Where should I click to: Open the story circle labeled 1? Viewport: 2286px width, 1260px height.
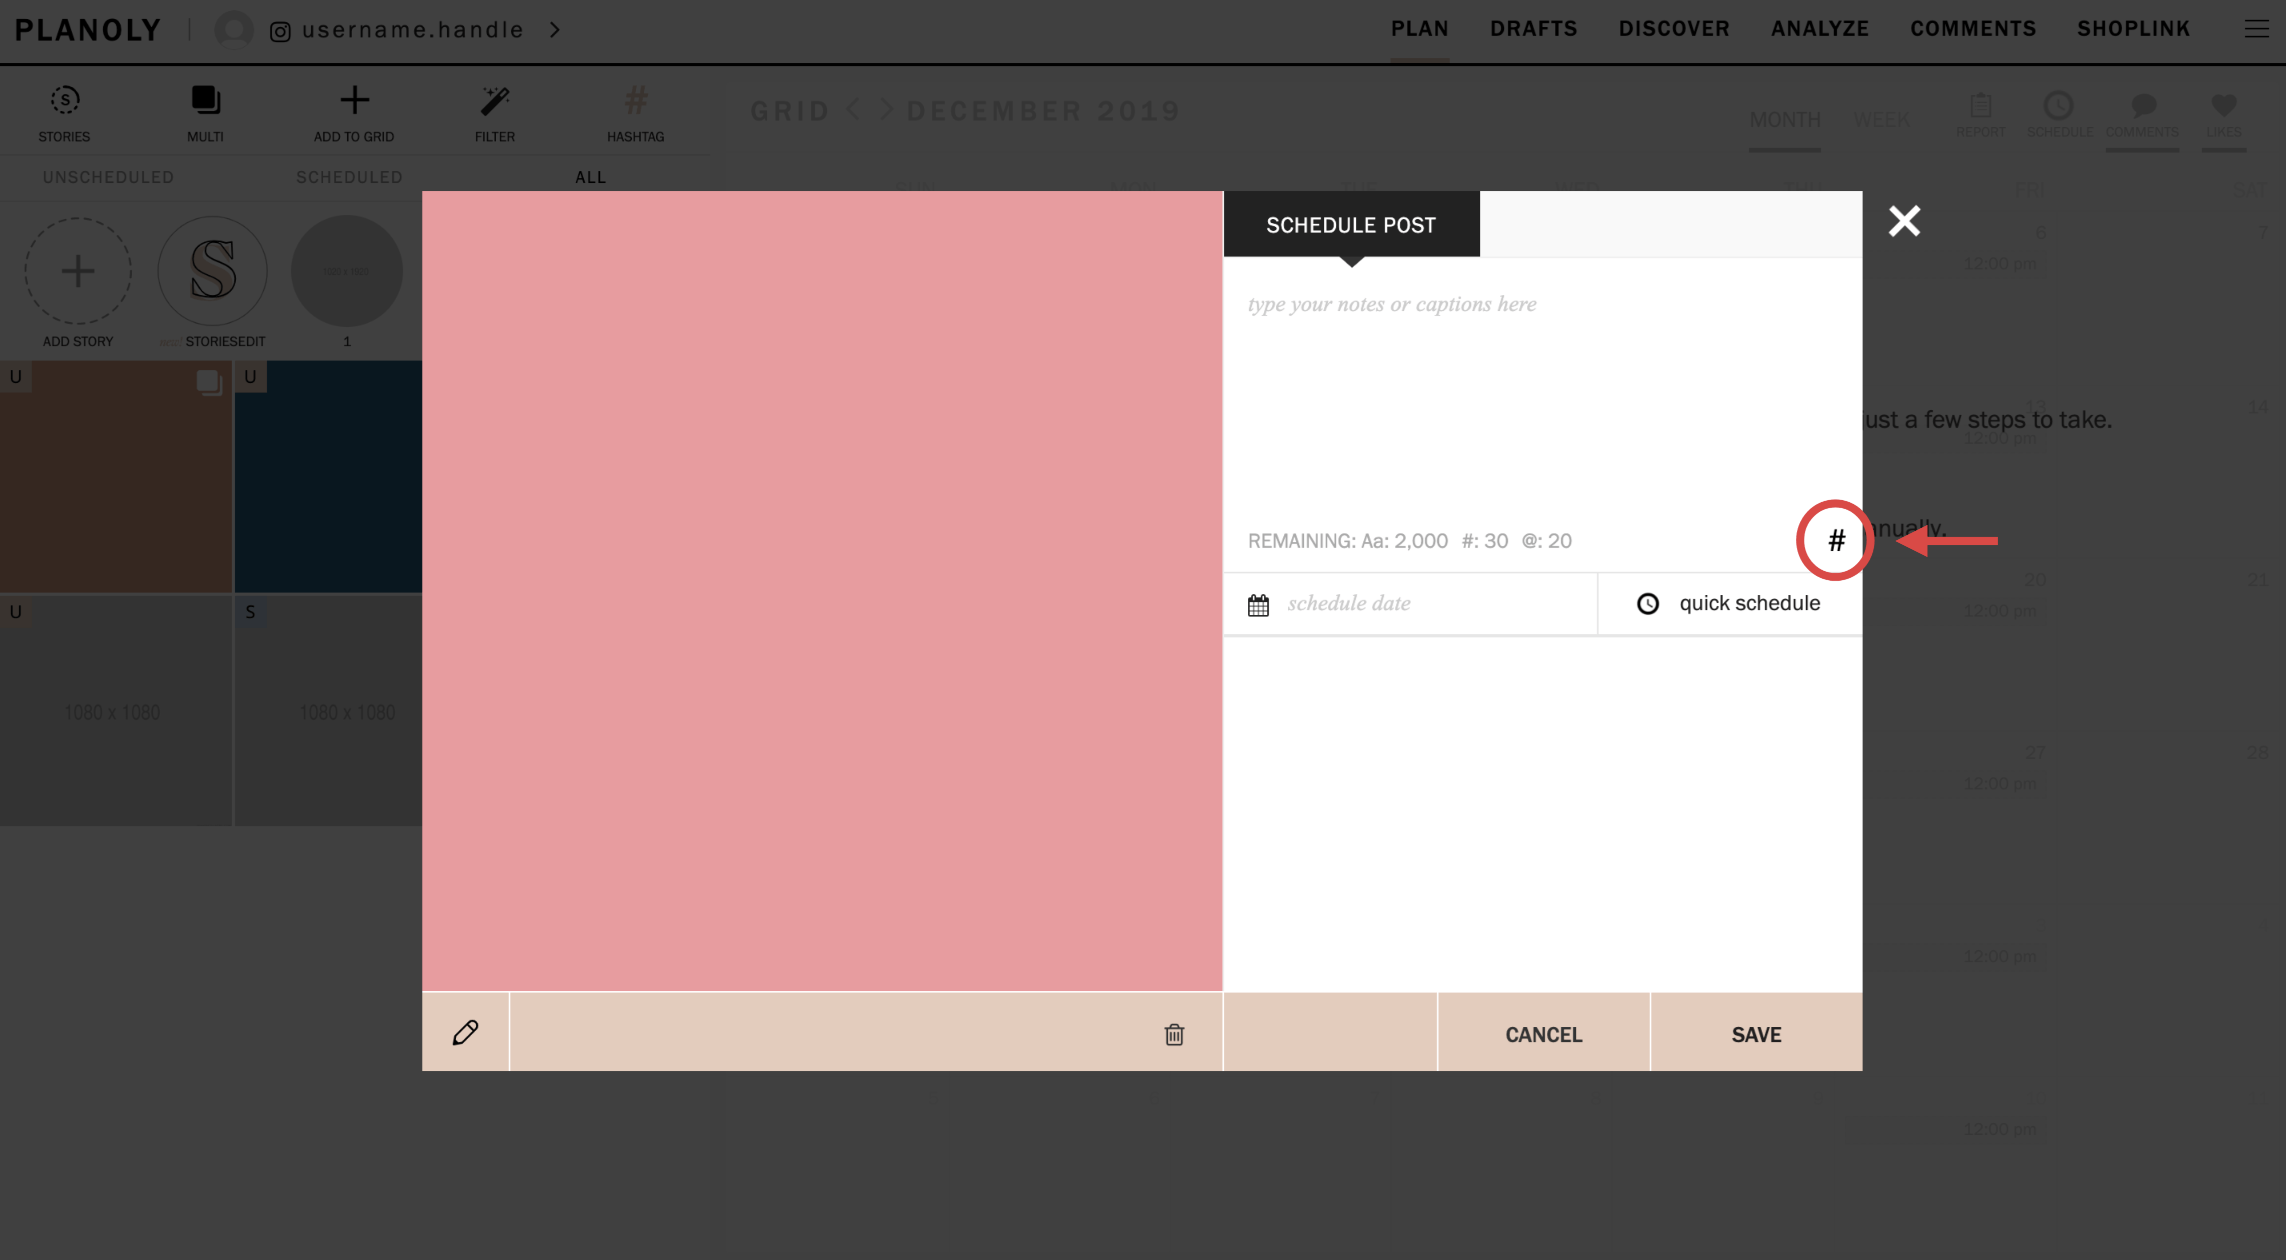point(347,271)
